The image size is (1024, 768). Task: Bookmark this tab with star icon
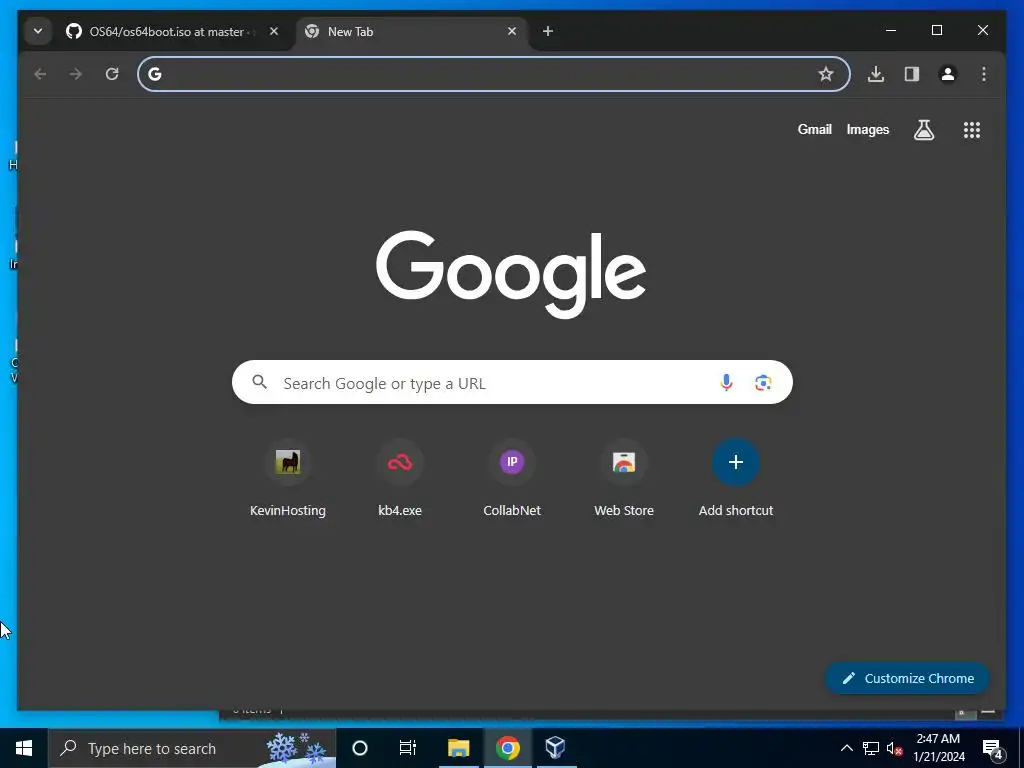point(826,74)
